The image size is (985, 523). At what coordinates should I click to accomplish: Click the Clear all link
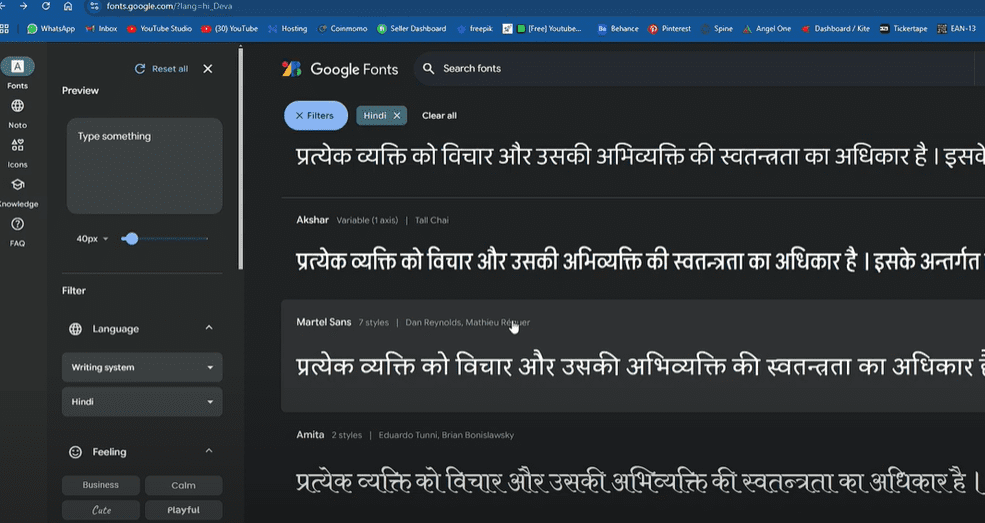click(x=439, y=116)
